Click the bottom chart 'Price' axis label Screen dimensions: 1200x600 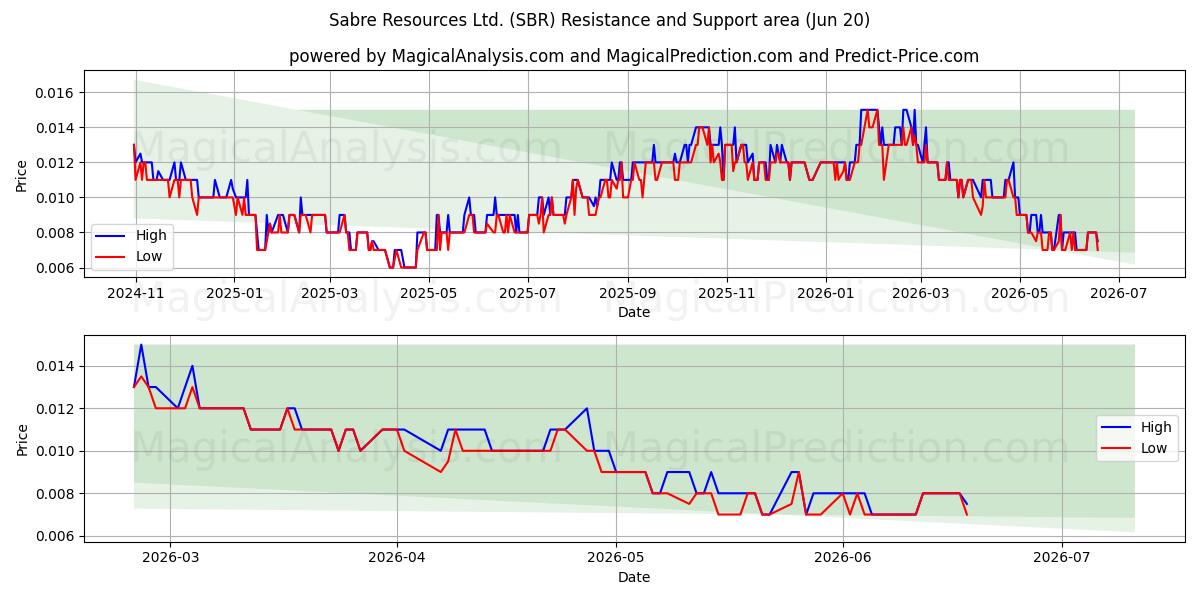point(22,440)
